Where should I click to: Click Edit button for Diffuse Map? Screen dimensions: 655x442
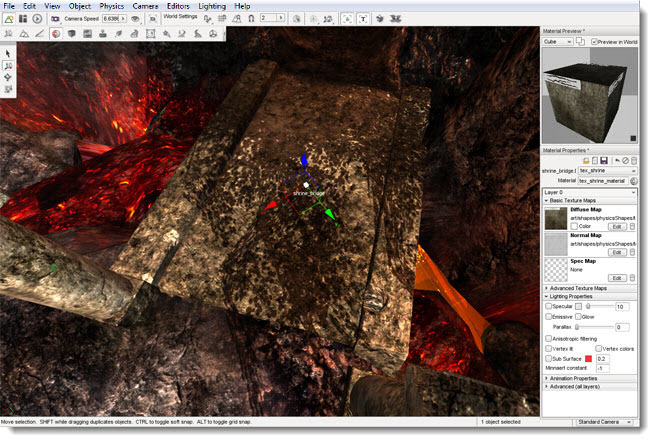[x=617, y=227]
